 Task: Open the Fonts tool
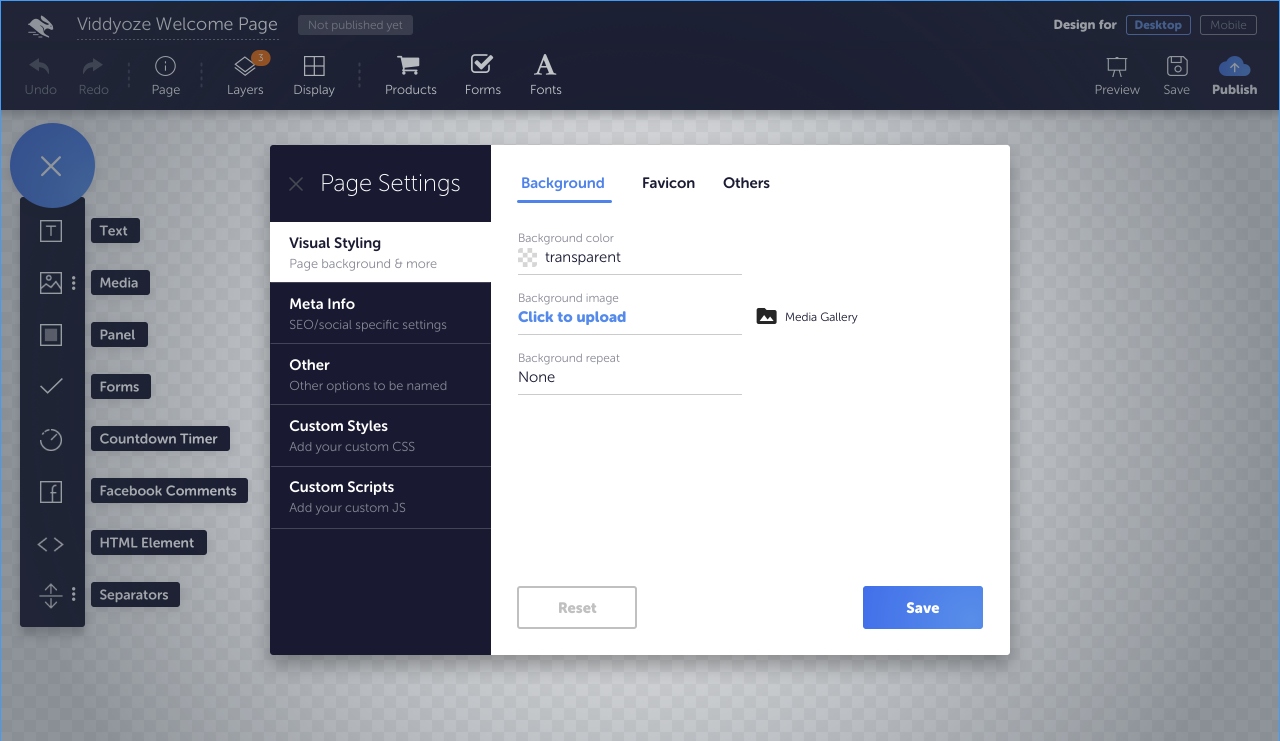545,66
